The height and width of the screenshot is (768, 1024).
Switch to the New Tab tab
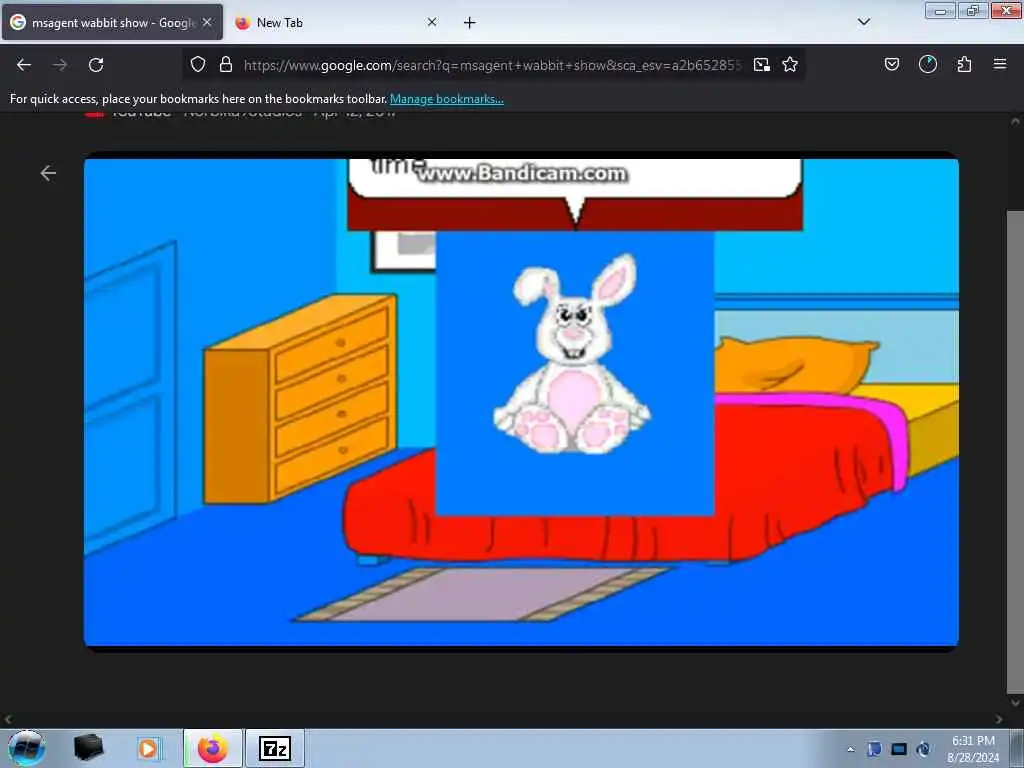click(x=336, y=22)
